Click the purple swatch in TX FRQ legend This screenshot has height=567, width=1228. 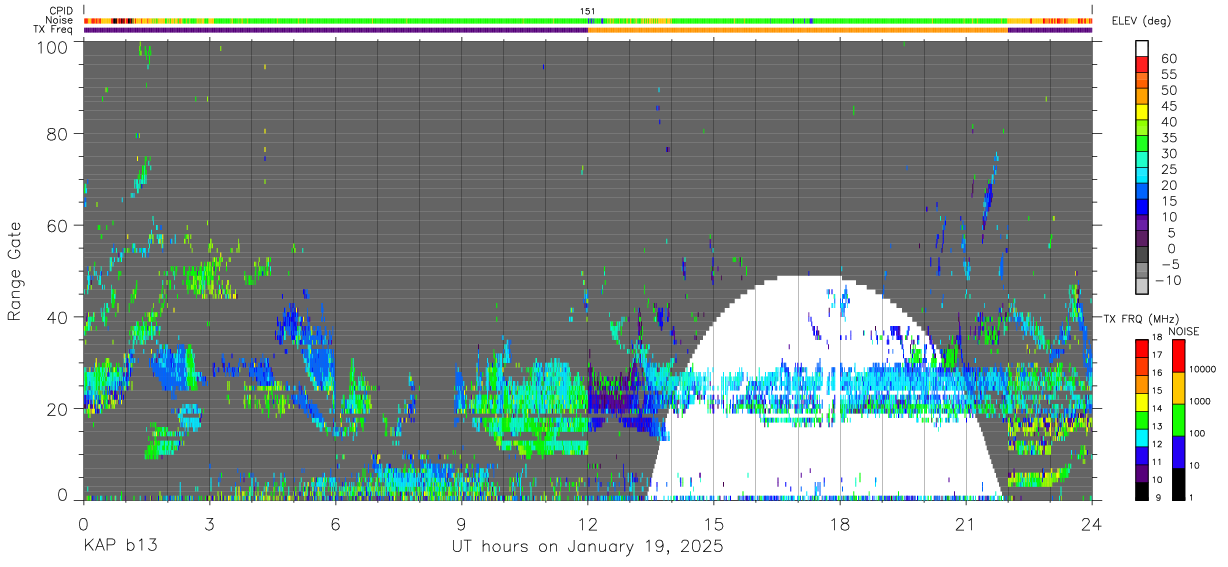(1141, 472)
